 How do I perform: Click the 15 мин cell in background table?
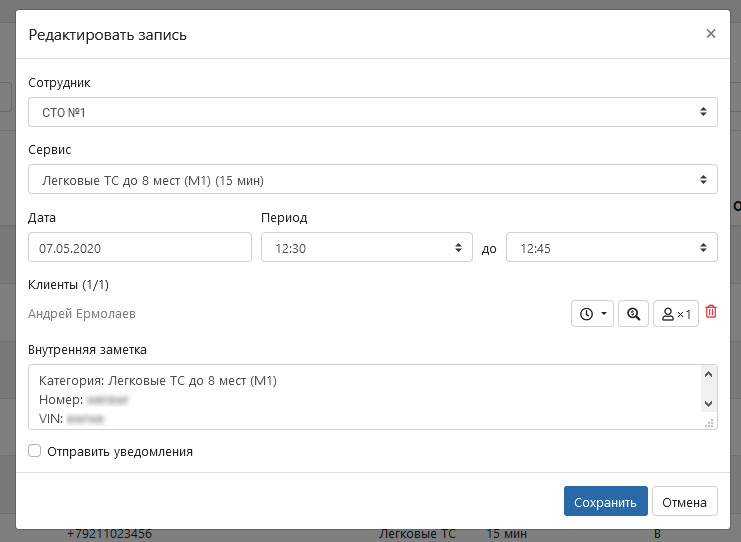pyautogui.click(x=507, y=534)
